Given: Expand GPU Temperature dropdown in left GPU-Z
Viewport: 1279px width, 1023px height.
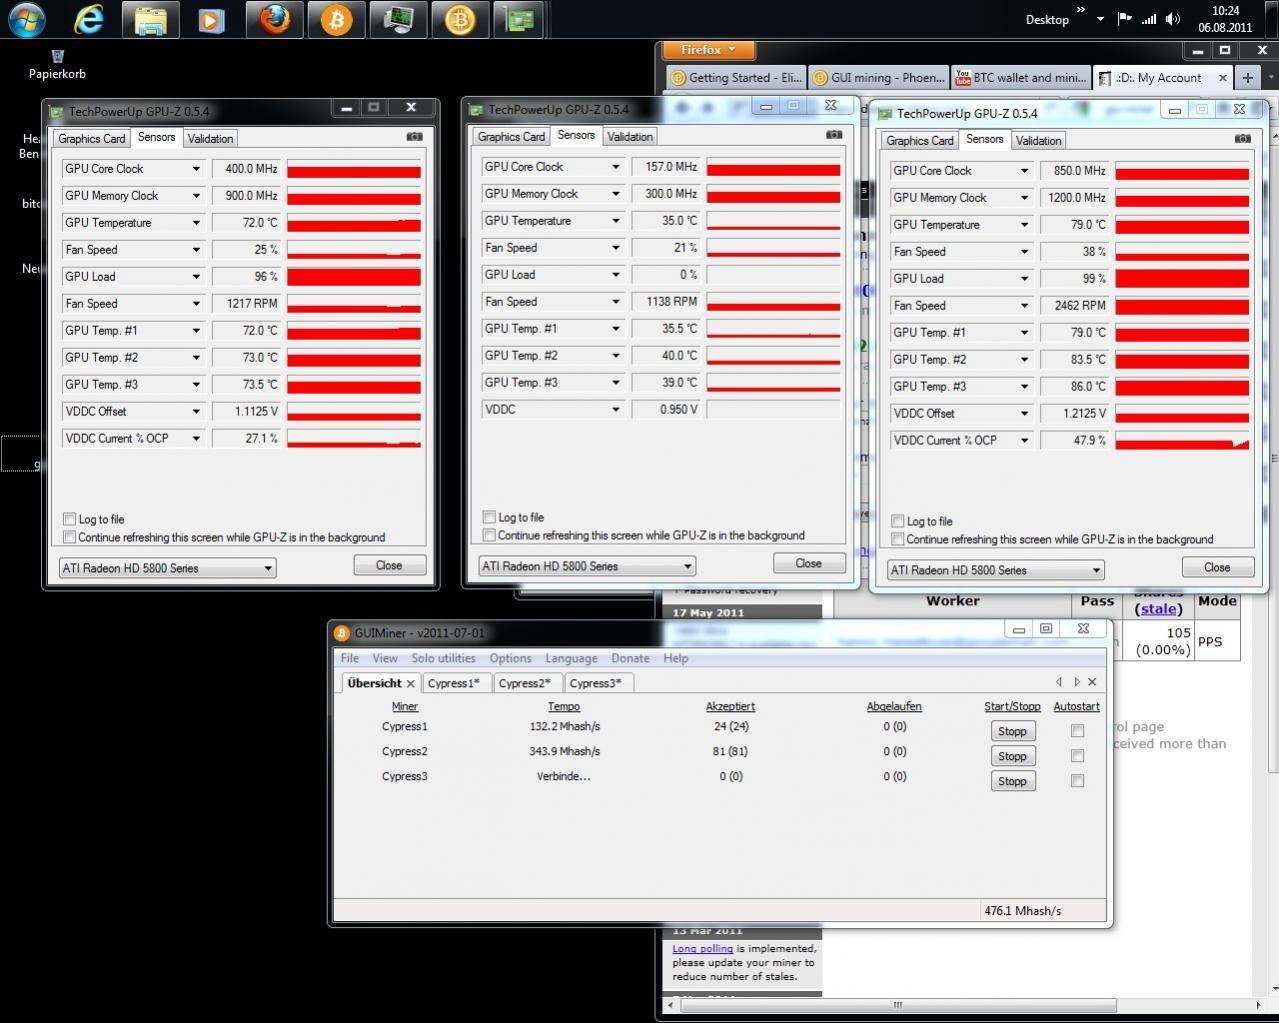Looking at the screenshot, I should (196, 223).
